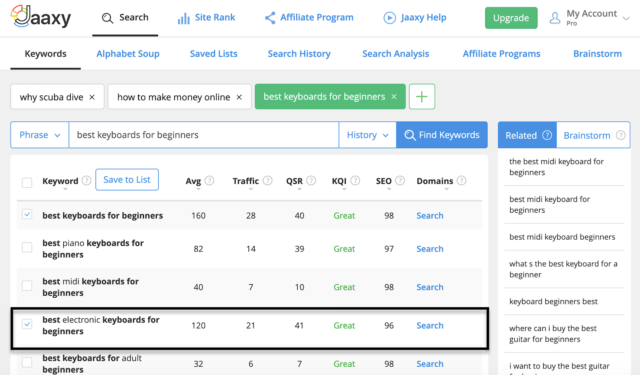640x375 pixels.
Task: Click Search domains for 'adult beginners' row
Action: click(x=430, y=364)
